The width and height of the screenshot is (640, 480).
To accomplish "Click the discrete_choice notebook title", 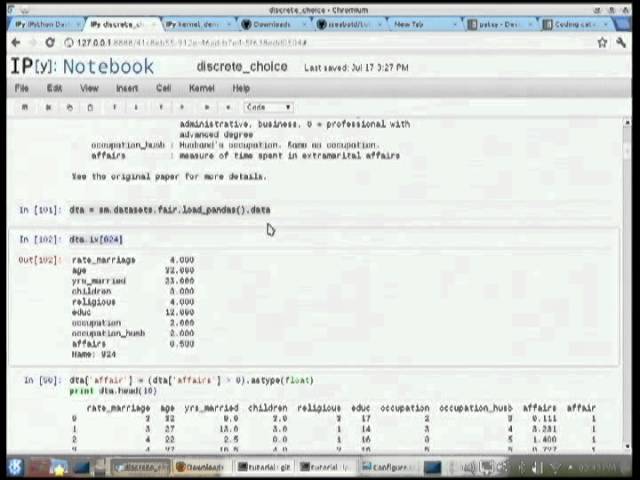I will click(x=242, y=67).
